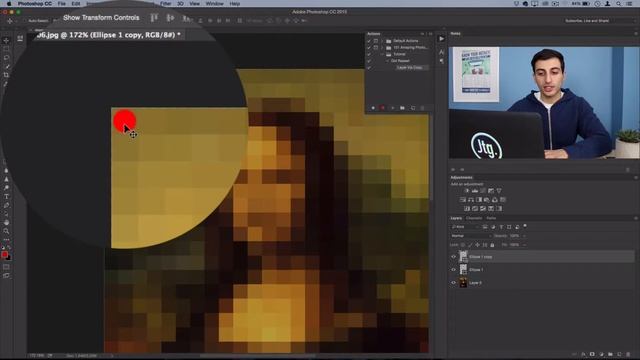
Task: Open the layer filter Kind dropdown
Action: click(465, 227)
